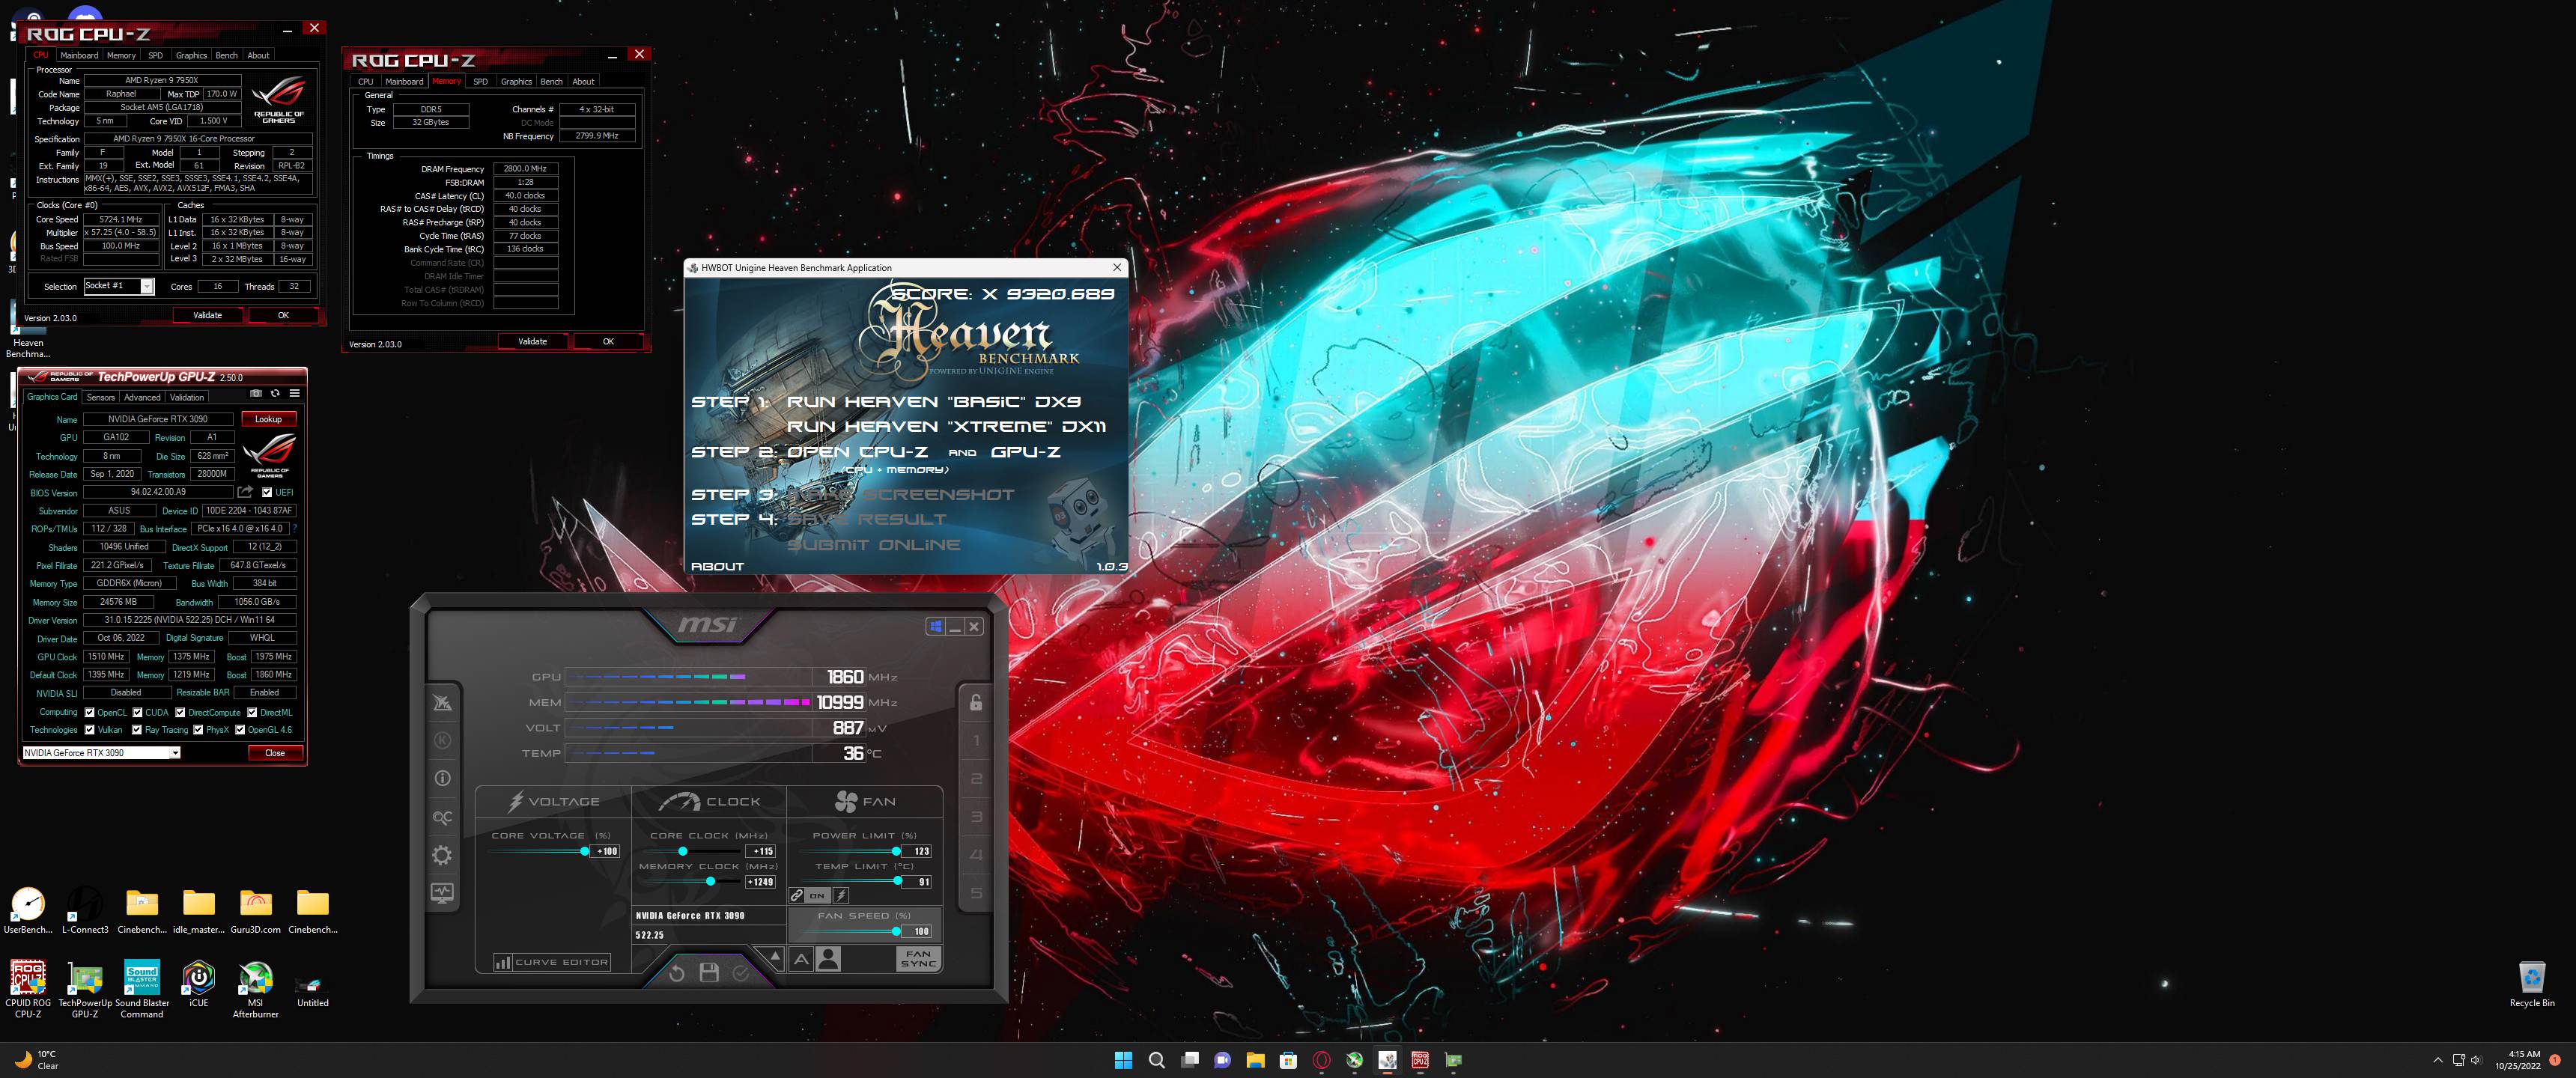Screen dimensions: 2576x1078
Task: Open Afterburner hardware monitor icon
Action: pyautogui.click(x=442, y=893)
